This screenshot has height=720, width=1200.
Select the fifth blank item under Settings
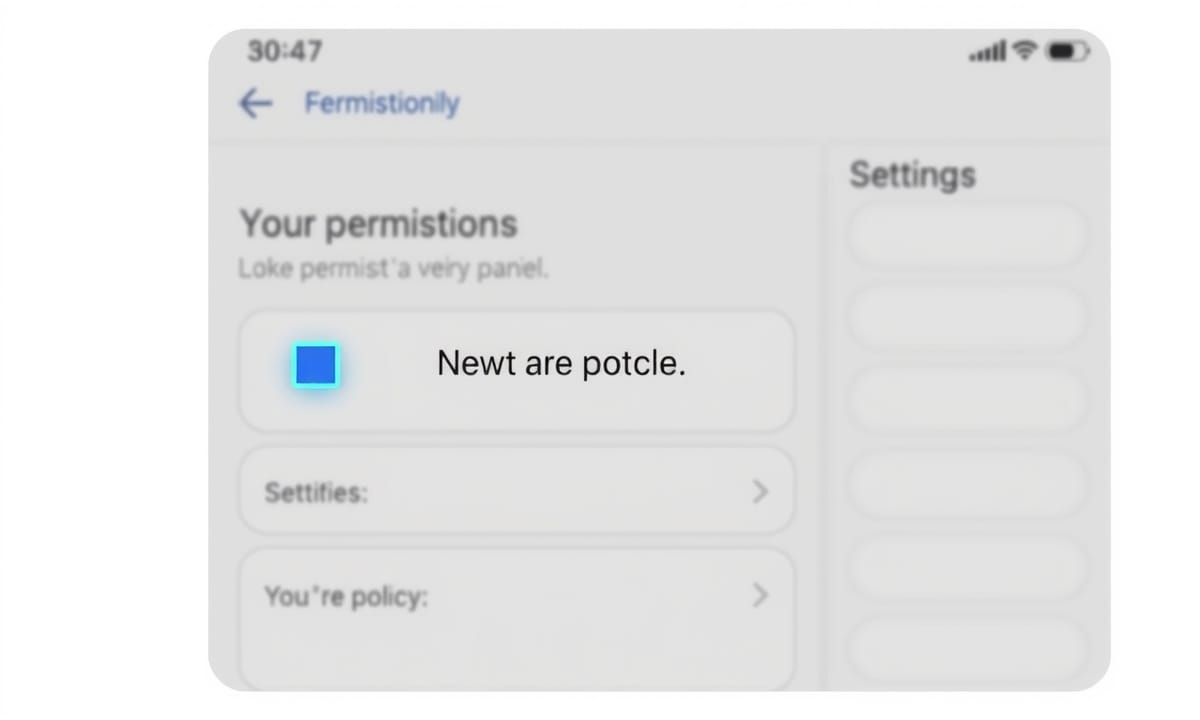pos(966,566)
